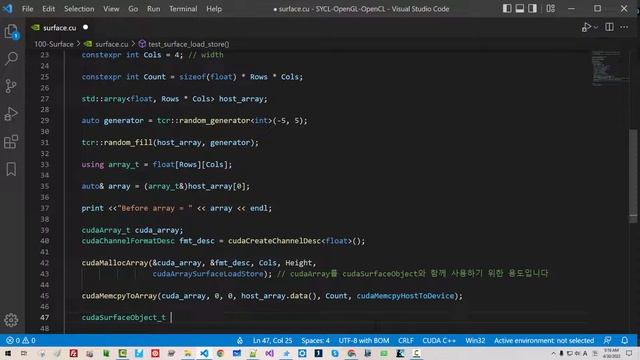Open the Explorer view in activity bar
This screenshot has height=360, width=640.
click(x=11, y=31)
